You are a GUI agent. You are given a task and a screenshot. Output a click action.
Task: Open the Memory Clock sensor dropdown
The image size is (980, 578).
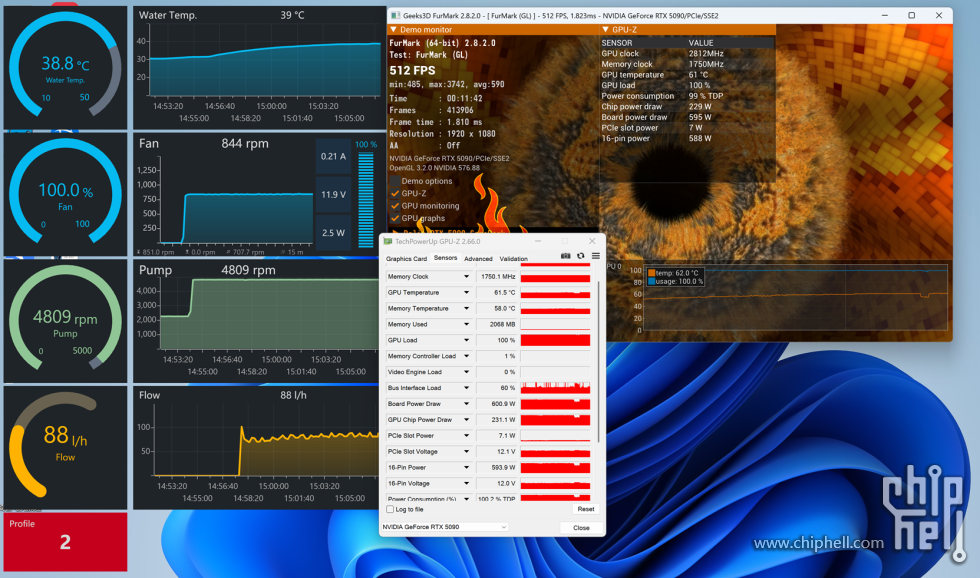[x=466, y=276]
